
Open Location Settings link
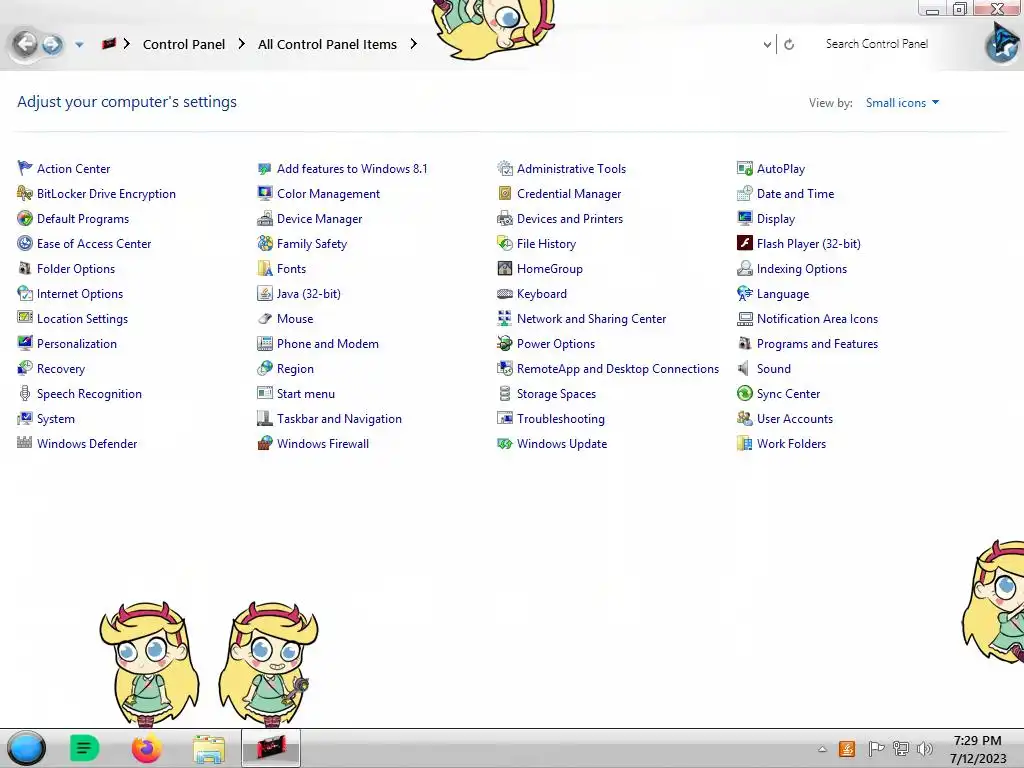point(82,319)
